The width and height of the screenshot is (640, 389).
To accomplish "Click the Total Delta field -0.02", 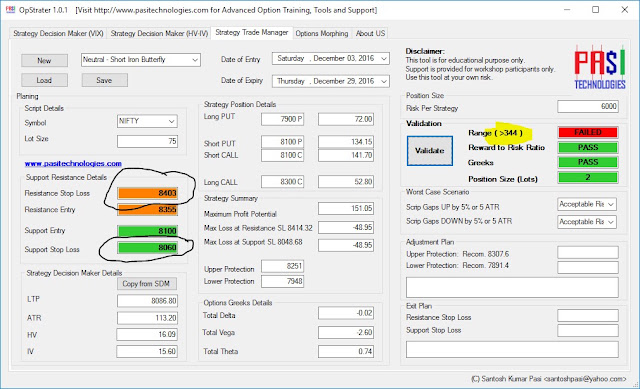I will tap(346, 313).
